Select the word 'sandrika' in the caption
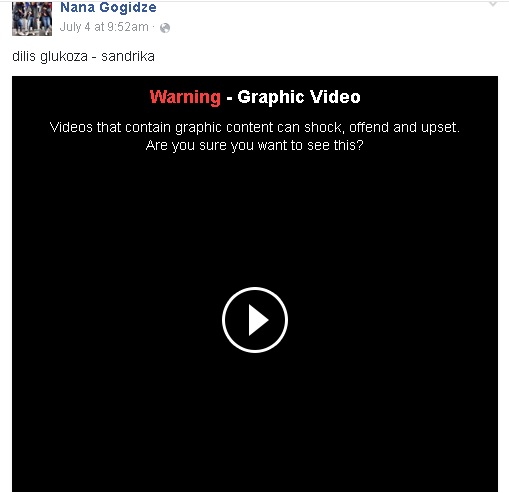This screenshot has height=492, width=509. 128,56
